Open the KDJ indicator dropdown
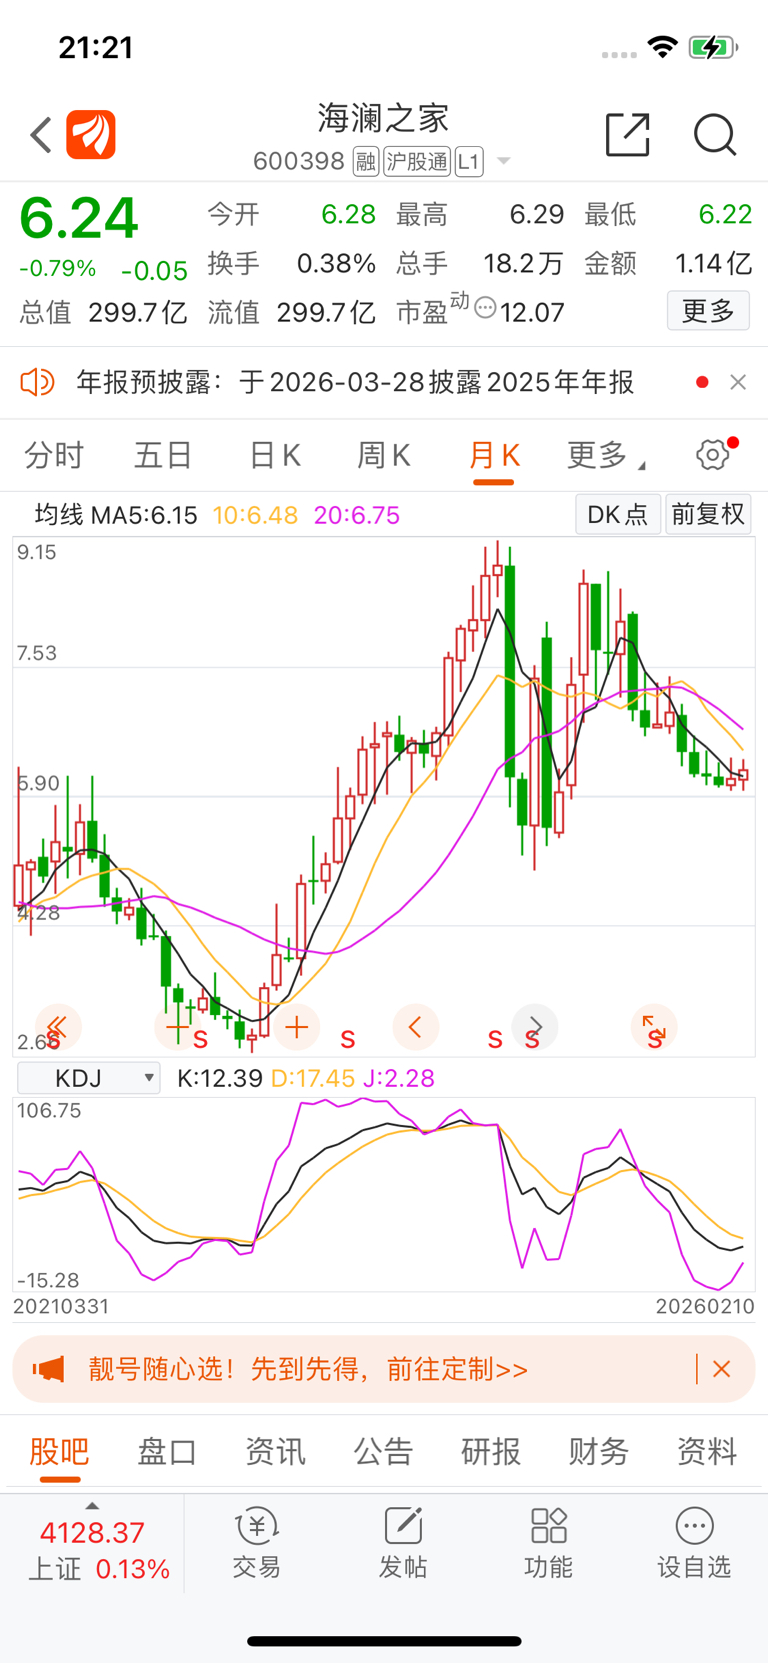The width and height of the screenshot is (768, 1663). 89,1078
